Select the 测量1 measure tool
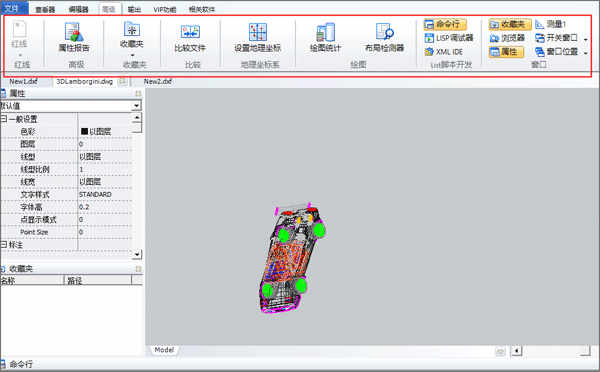The height and width of the screenshot is (372, 600). click(551, 24)
